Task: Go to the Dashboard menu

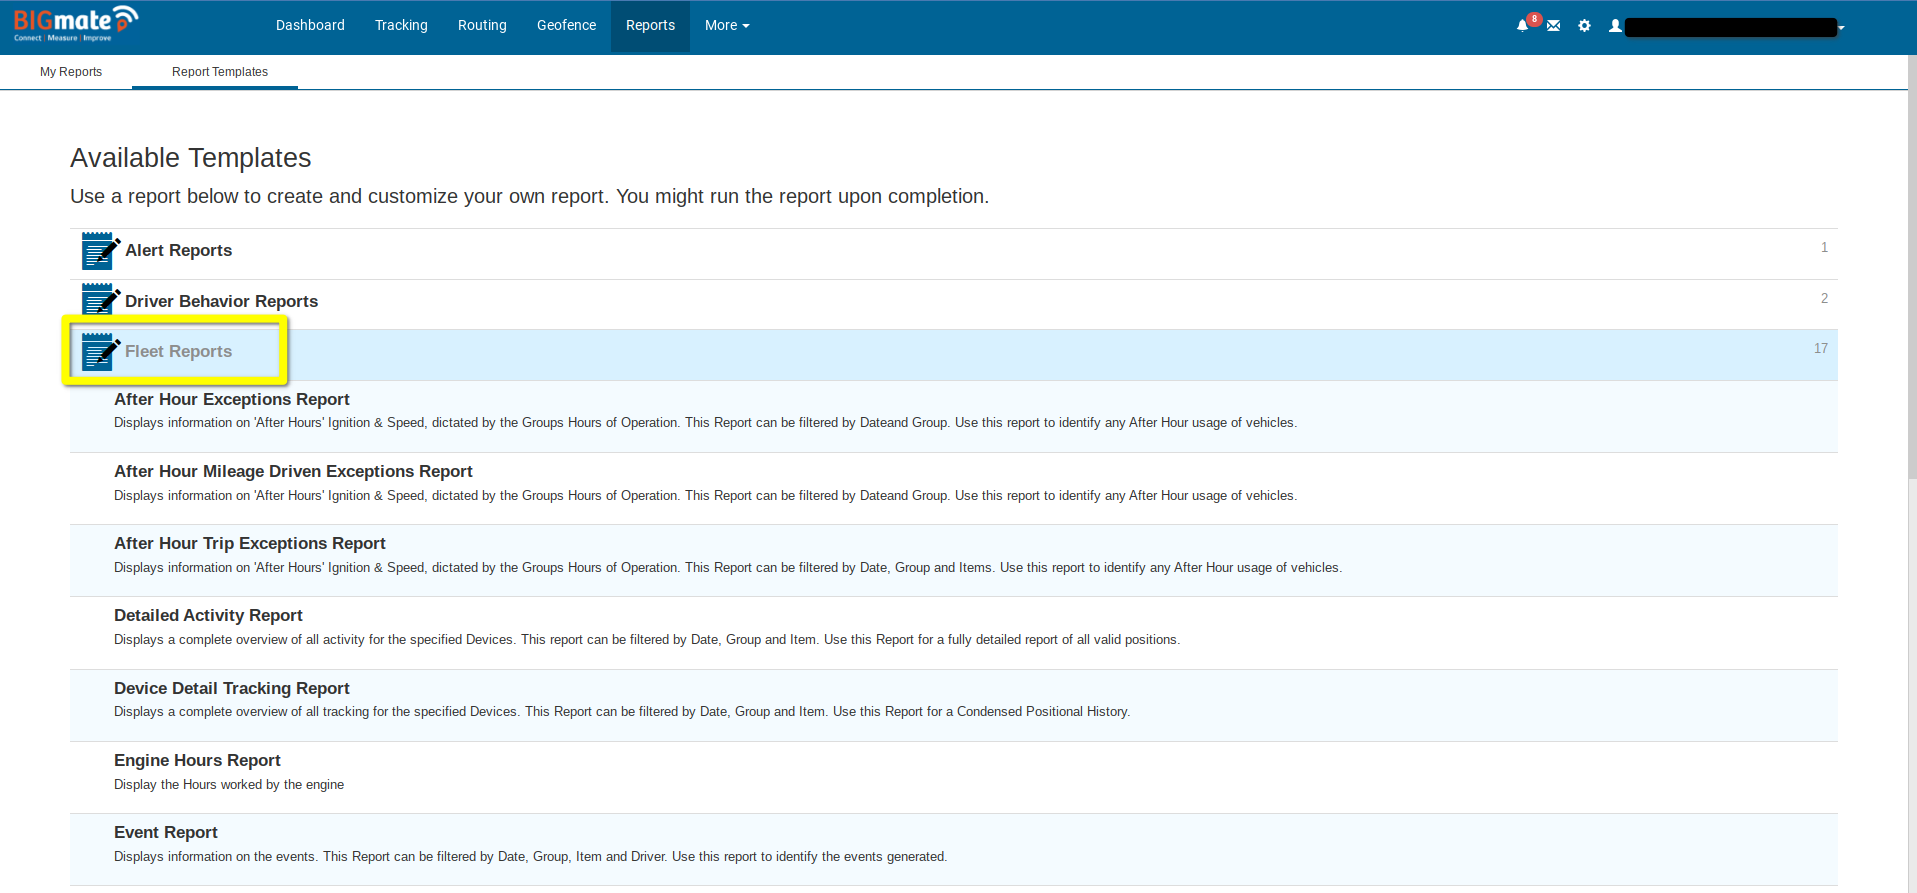Action: [310, 26]
